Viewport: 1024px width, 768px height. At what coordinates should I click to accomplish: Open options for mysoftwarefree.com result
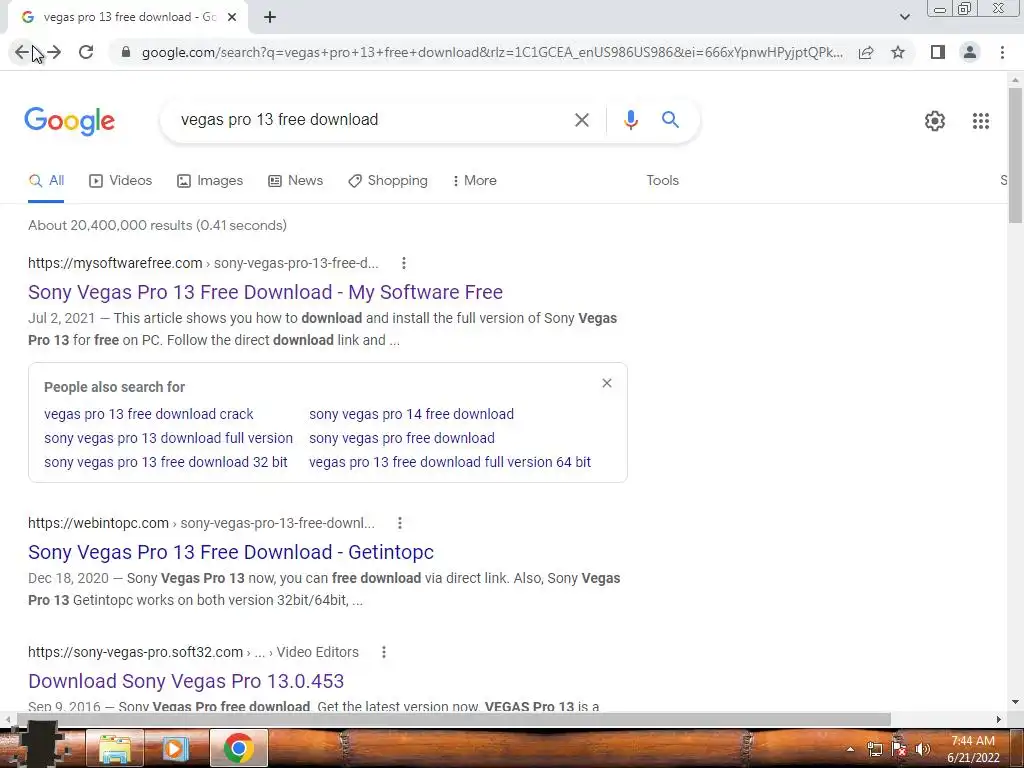click(404, 263)
